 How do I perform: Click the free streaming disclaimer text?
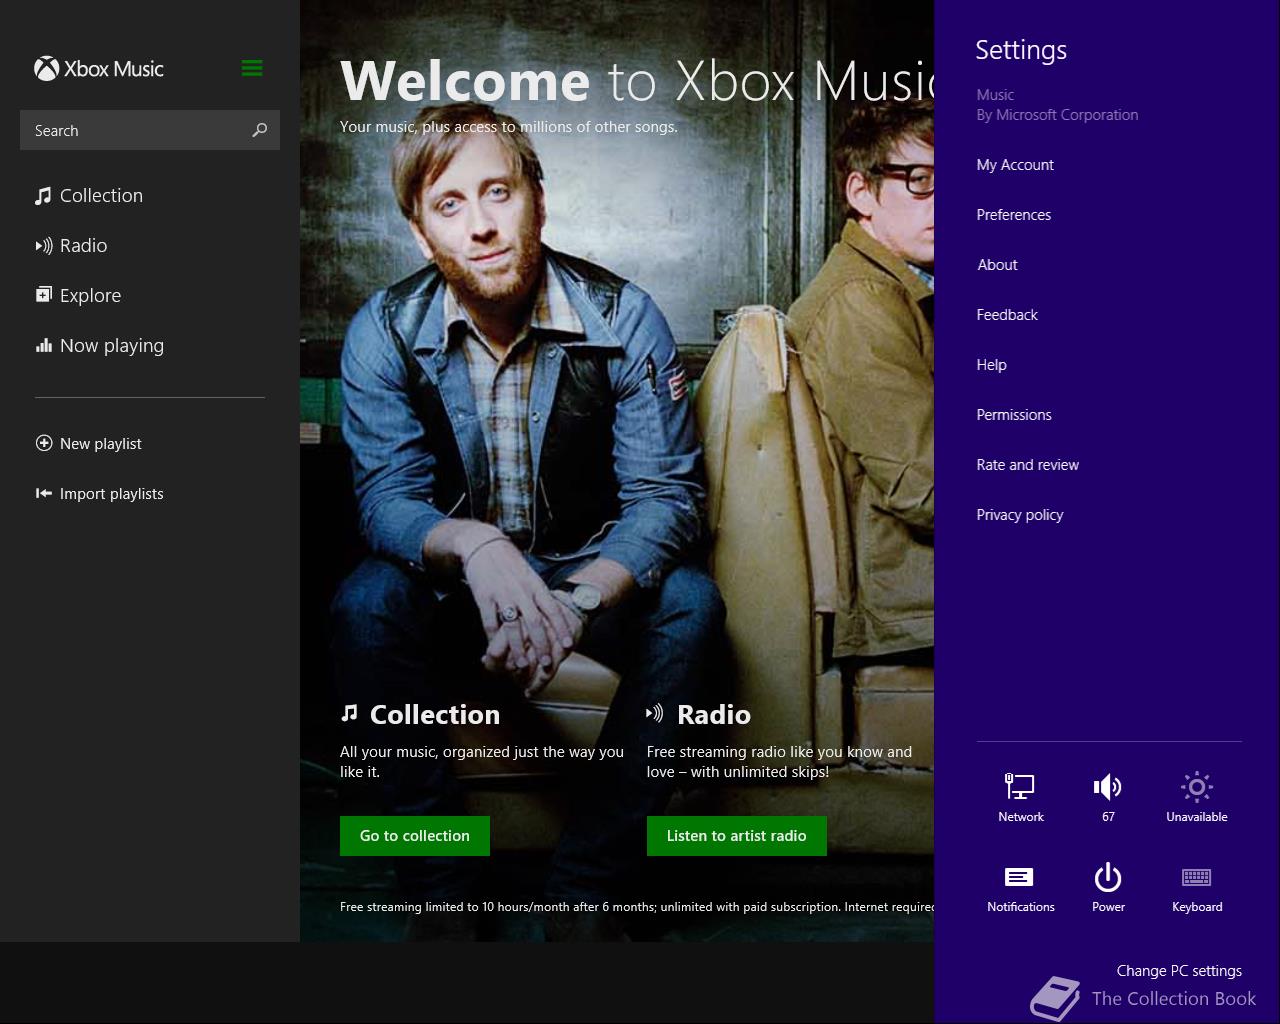(x=637, y=907)
